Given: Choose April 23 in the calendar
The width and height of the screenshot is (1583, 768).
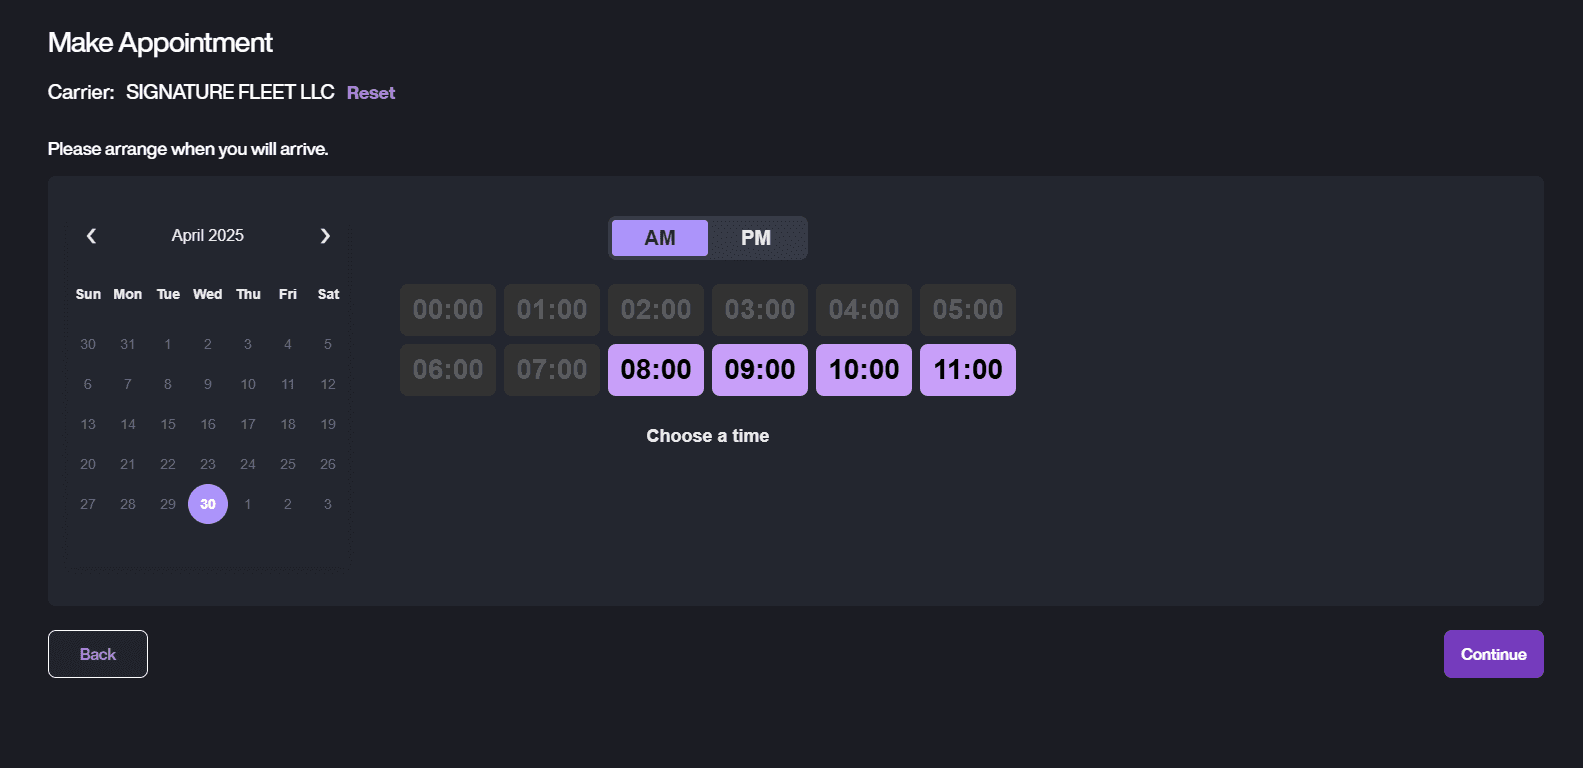Looking at the screenshot, I should (x=208, y=464).
